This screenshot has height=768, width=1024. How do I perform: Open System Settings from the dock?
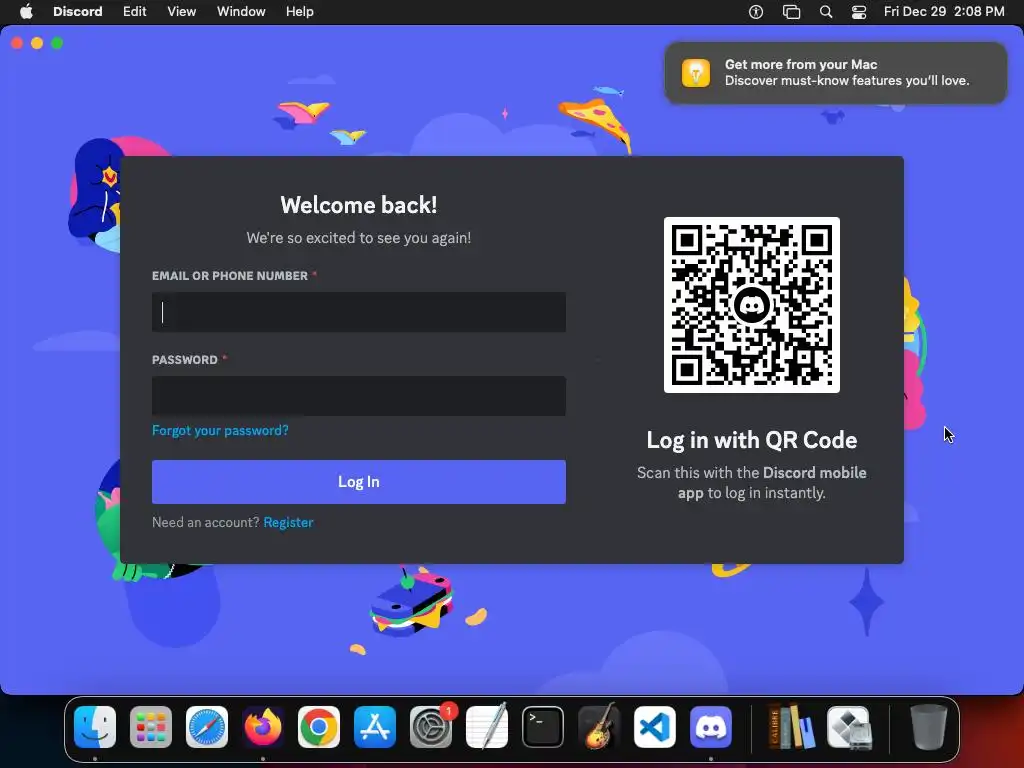tap(431, 727)
